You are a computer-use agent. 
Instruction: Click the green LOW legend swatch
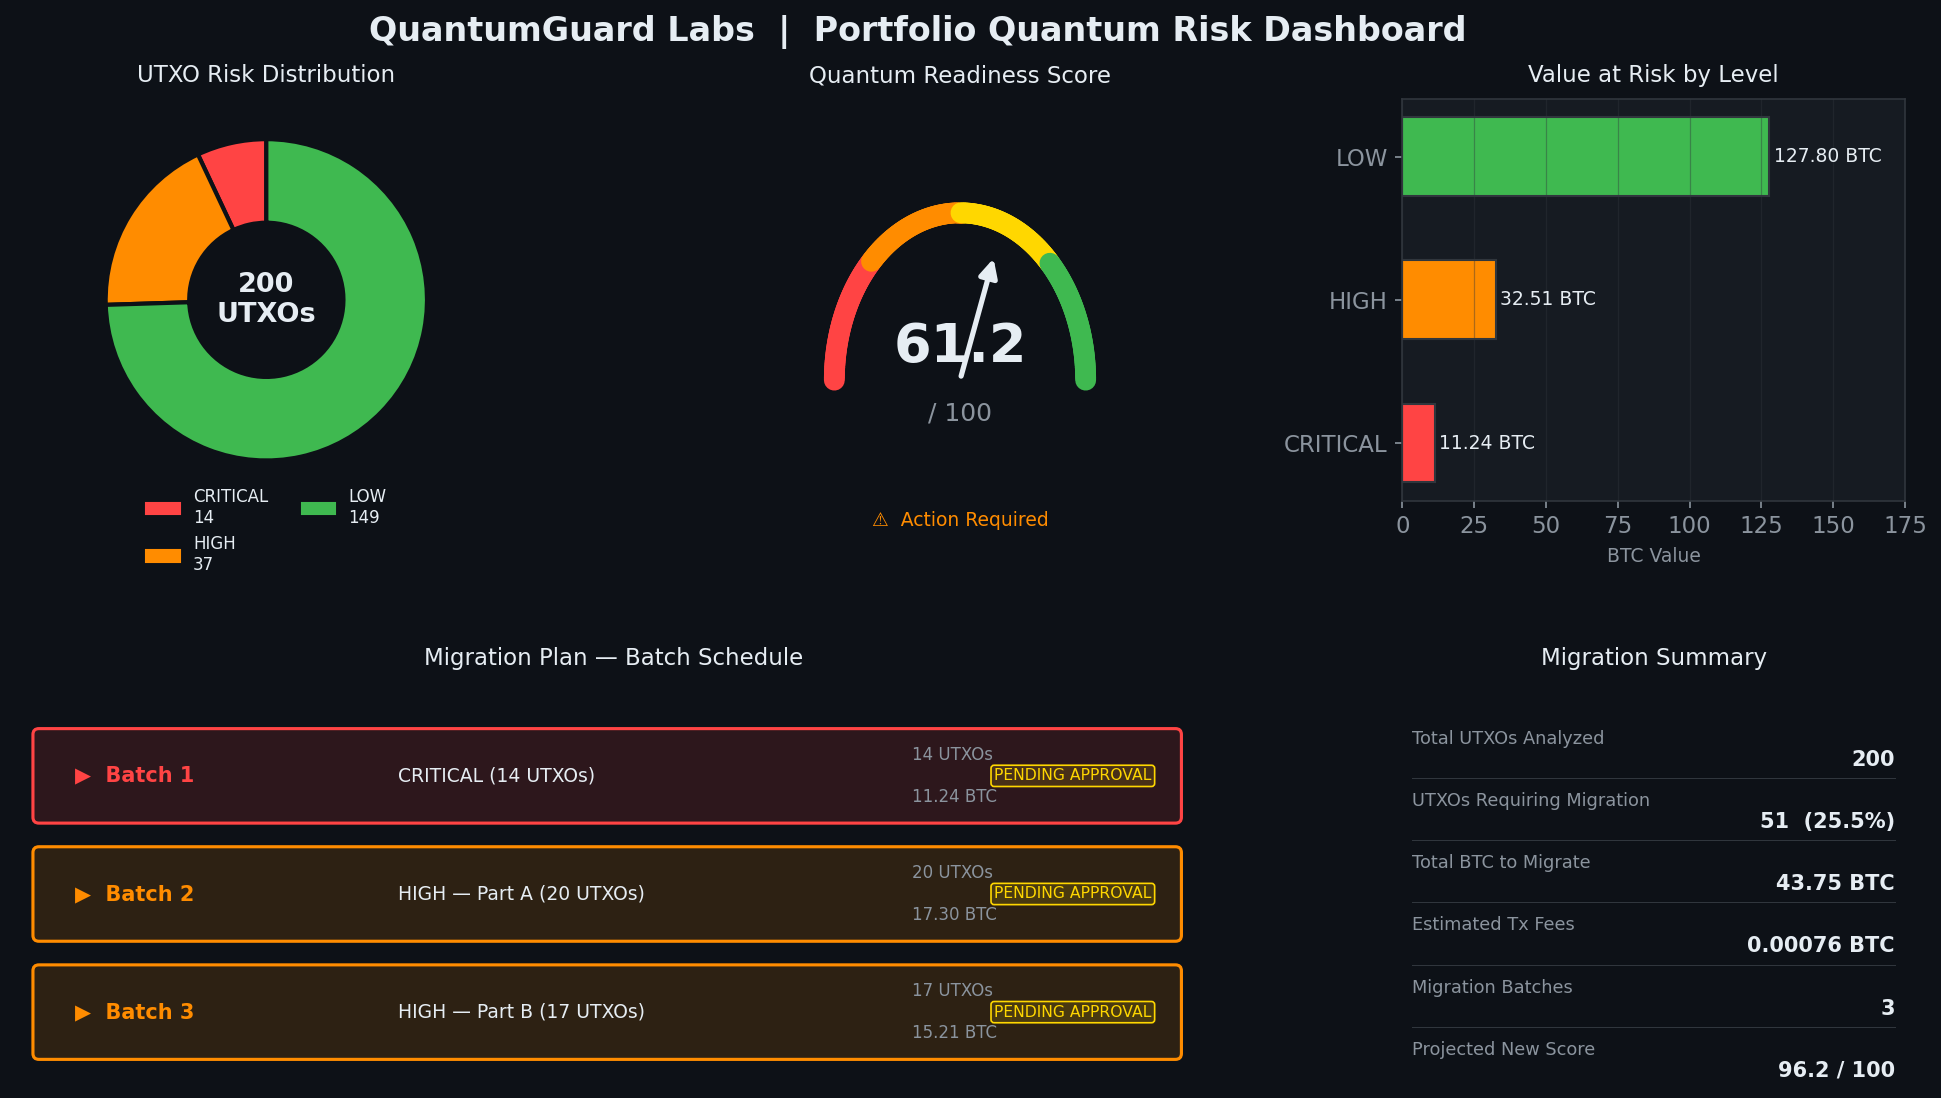317,508
